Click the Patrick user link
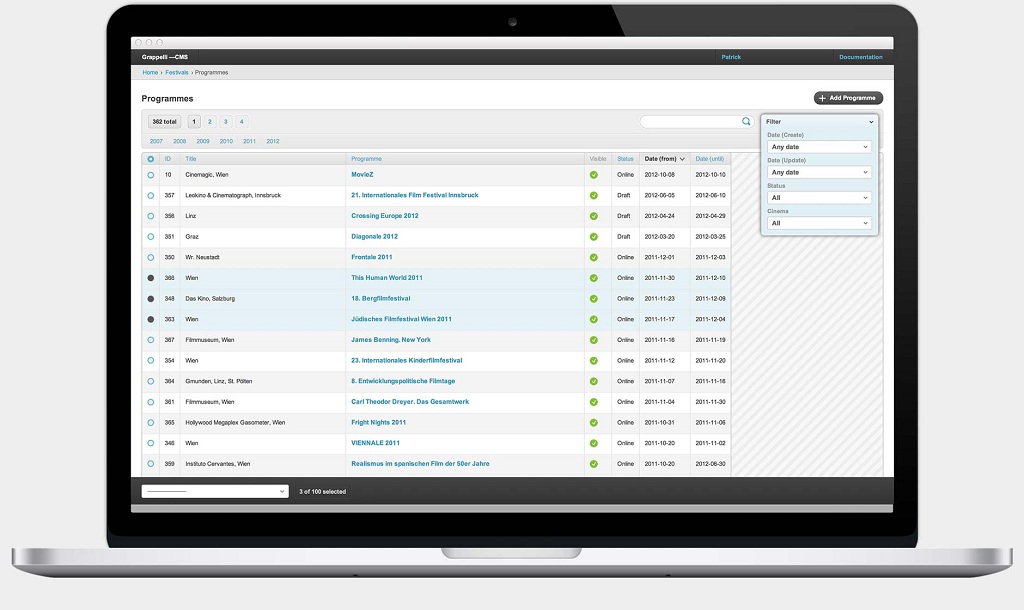 coord(731,57)
